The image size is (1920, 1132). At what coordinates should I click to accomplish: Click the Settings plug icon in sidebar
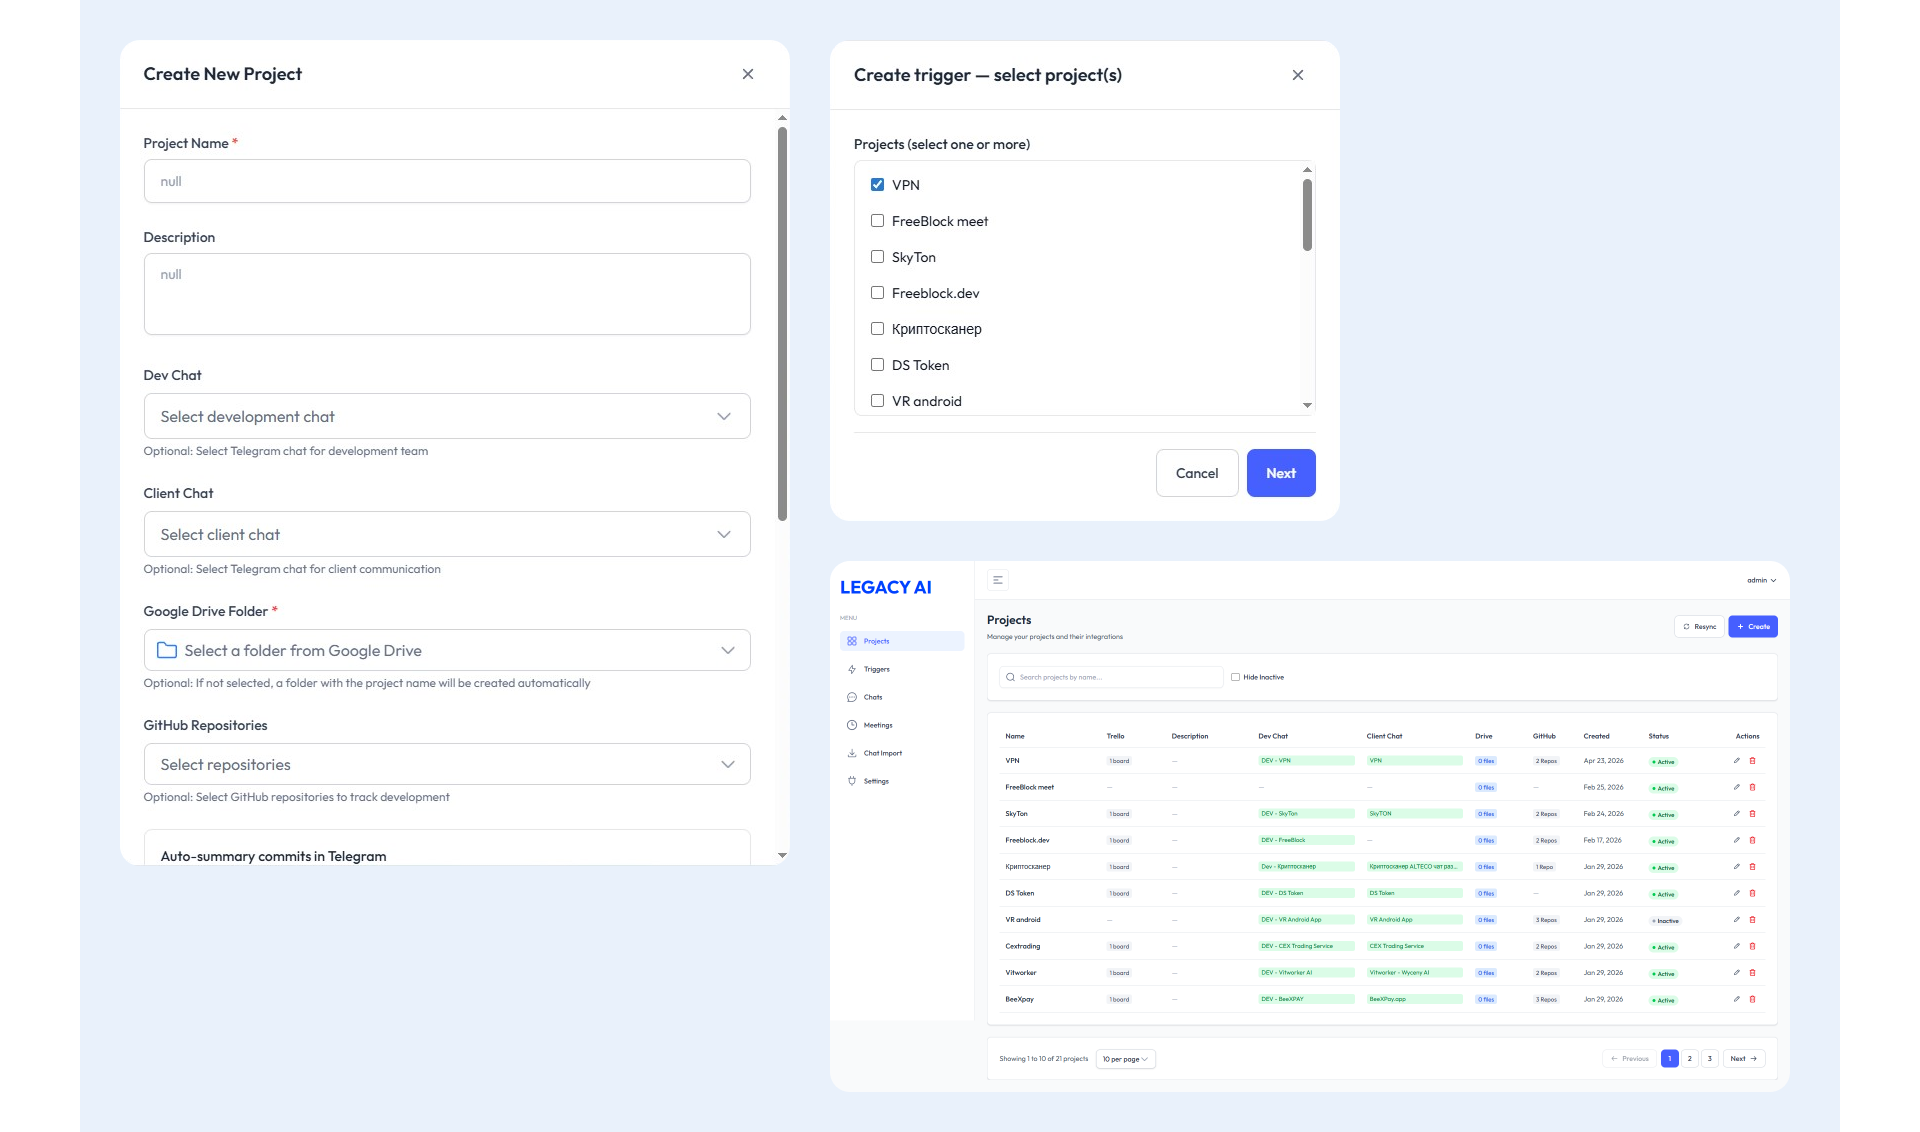click(852, 781)
